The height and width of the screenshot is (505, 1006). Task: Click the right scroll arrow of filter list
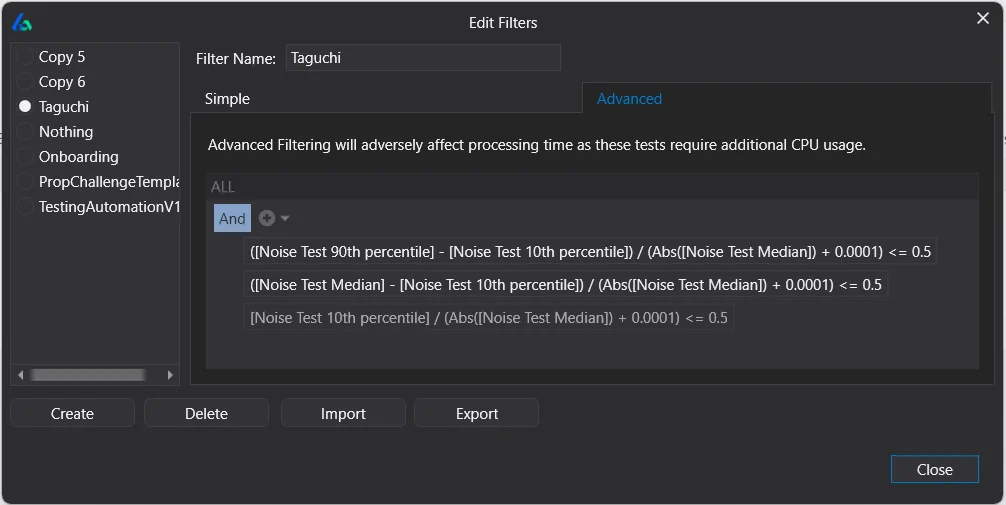point(170,375)
